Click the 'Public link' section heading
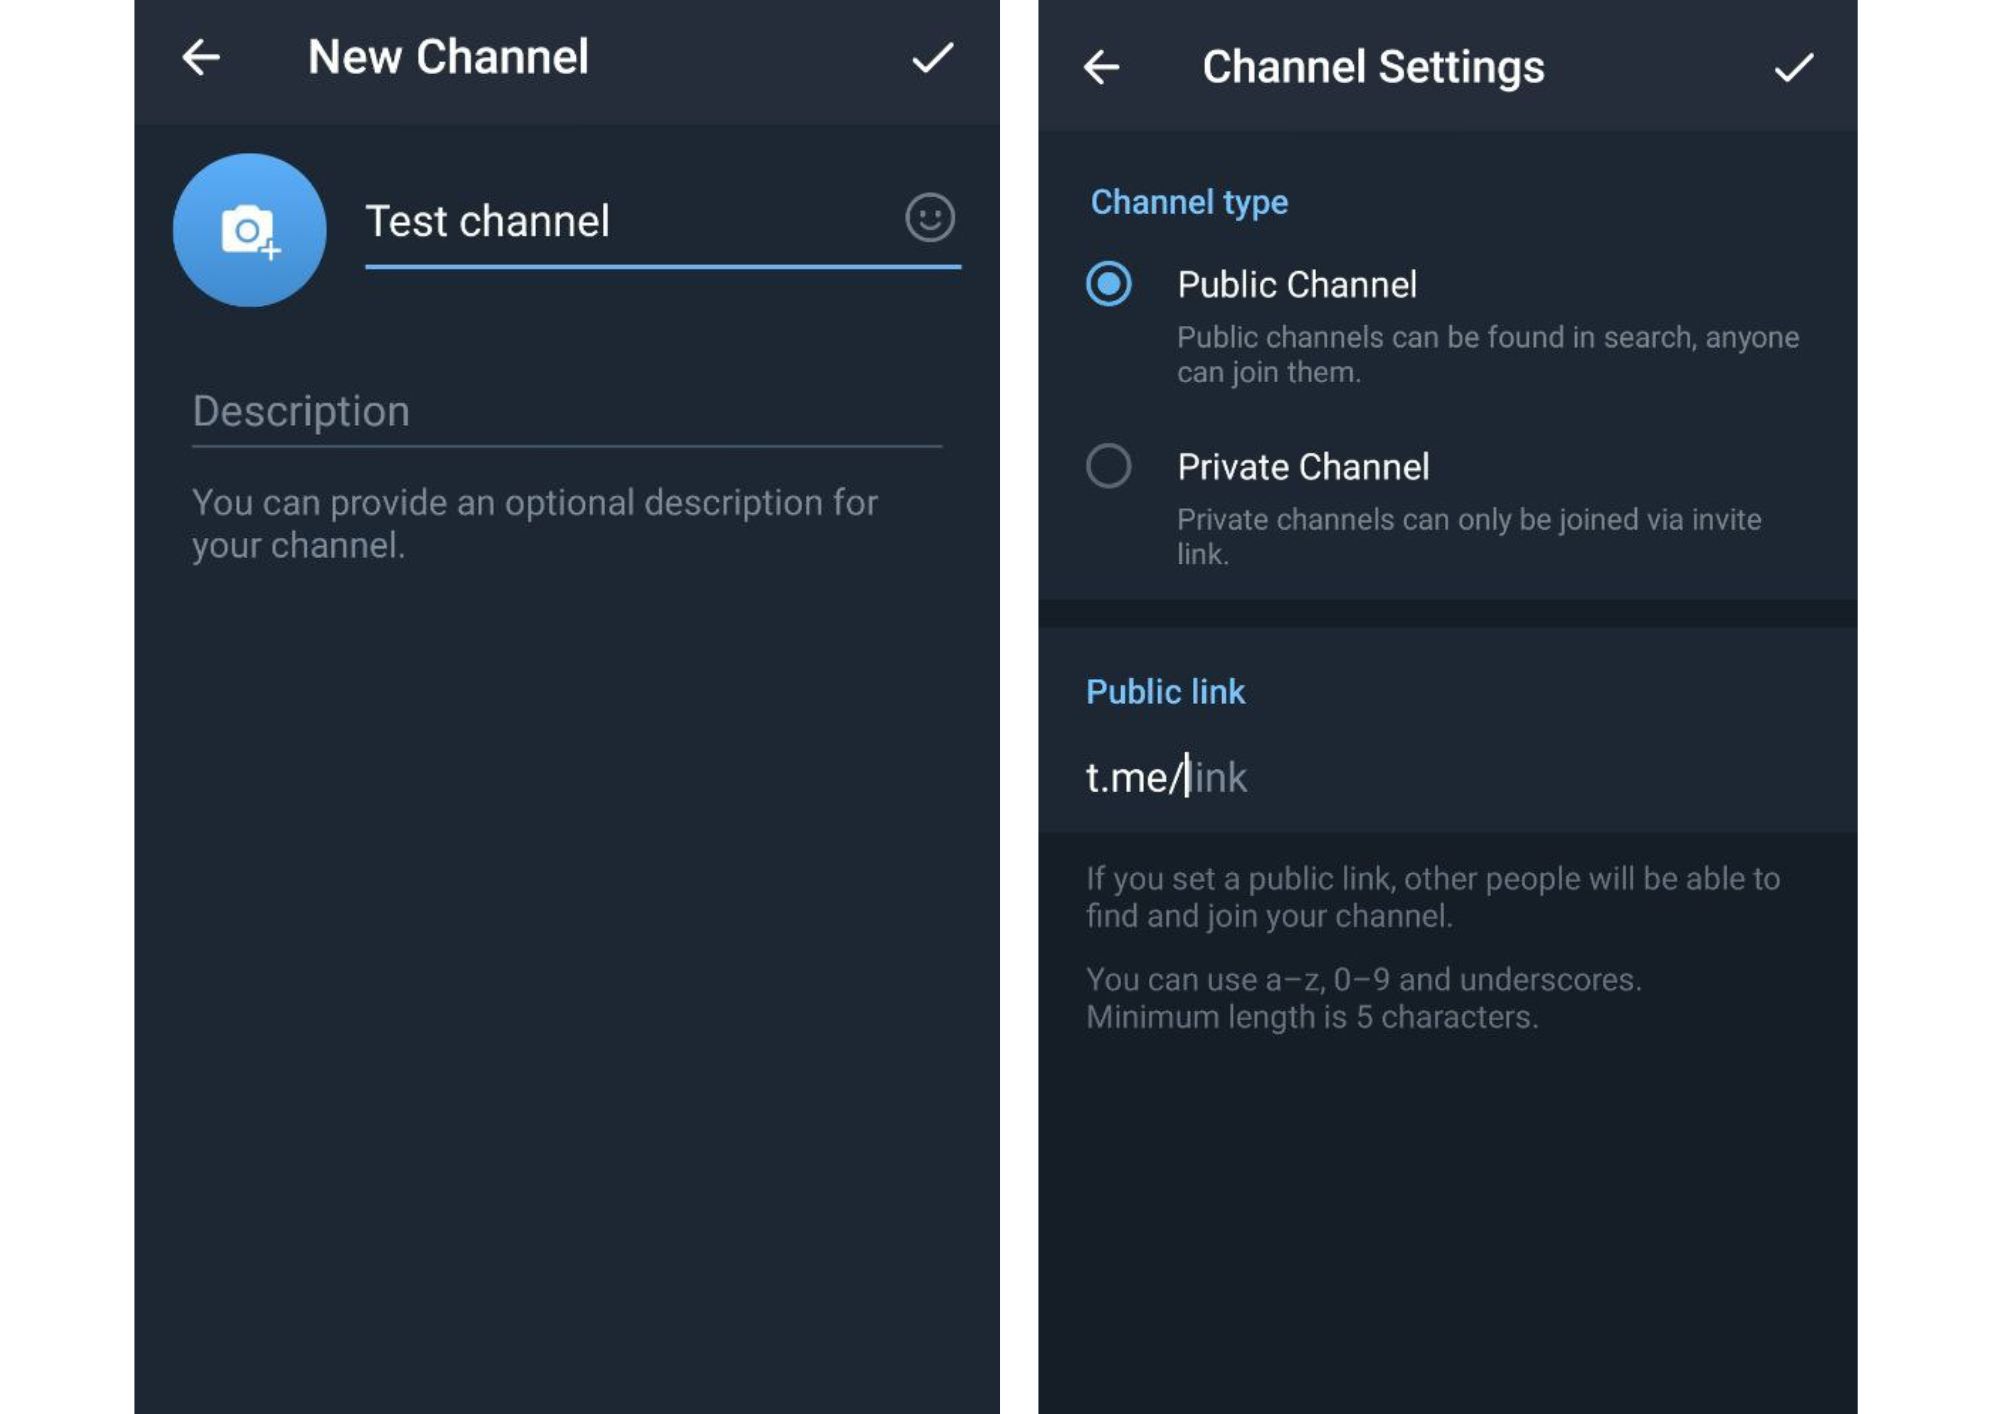This screenshot has width=2000, height=1414. 1165,692
